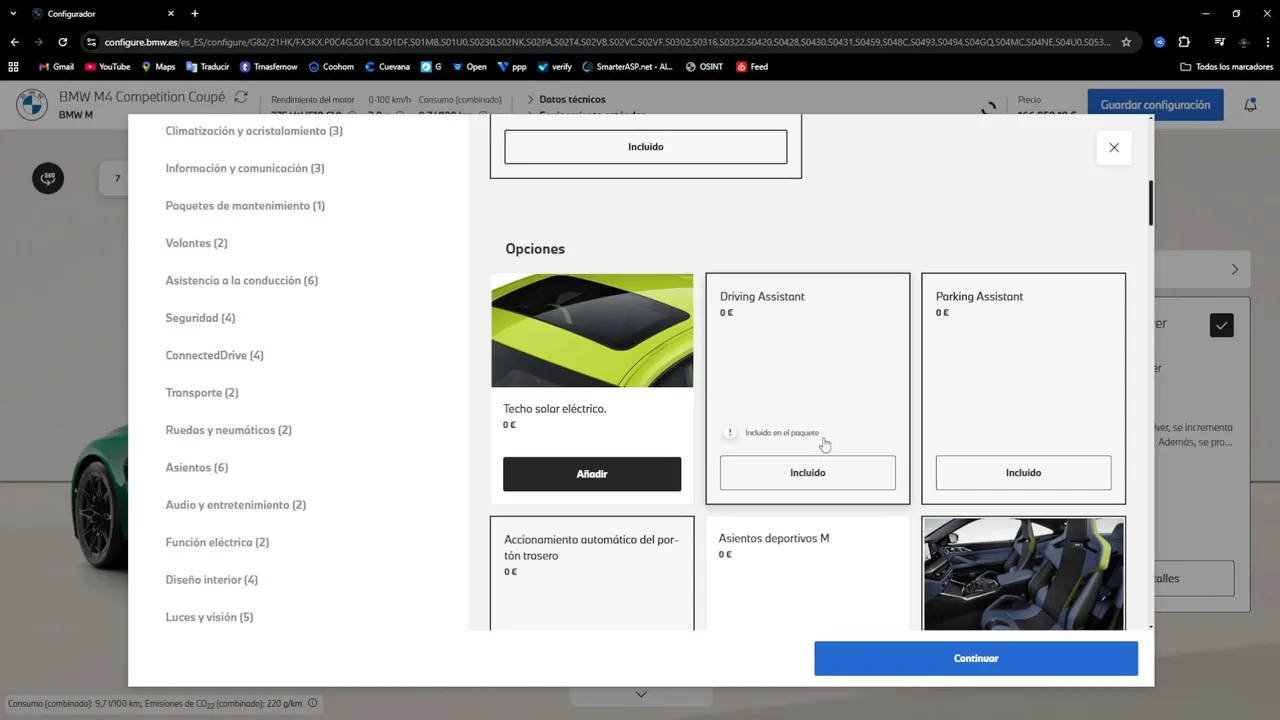Select Transporte category
The width and height of the screenshot is (1280, 720).
point(202,393)
